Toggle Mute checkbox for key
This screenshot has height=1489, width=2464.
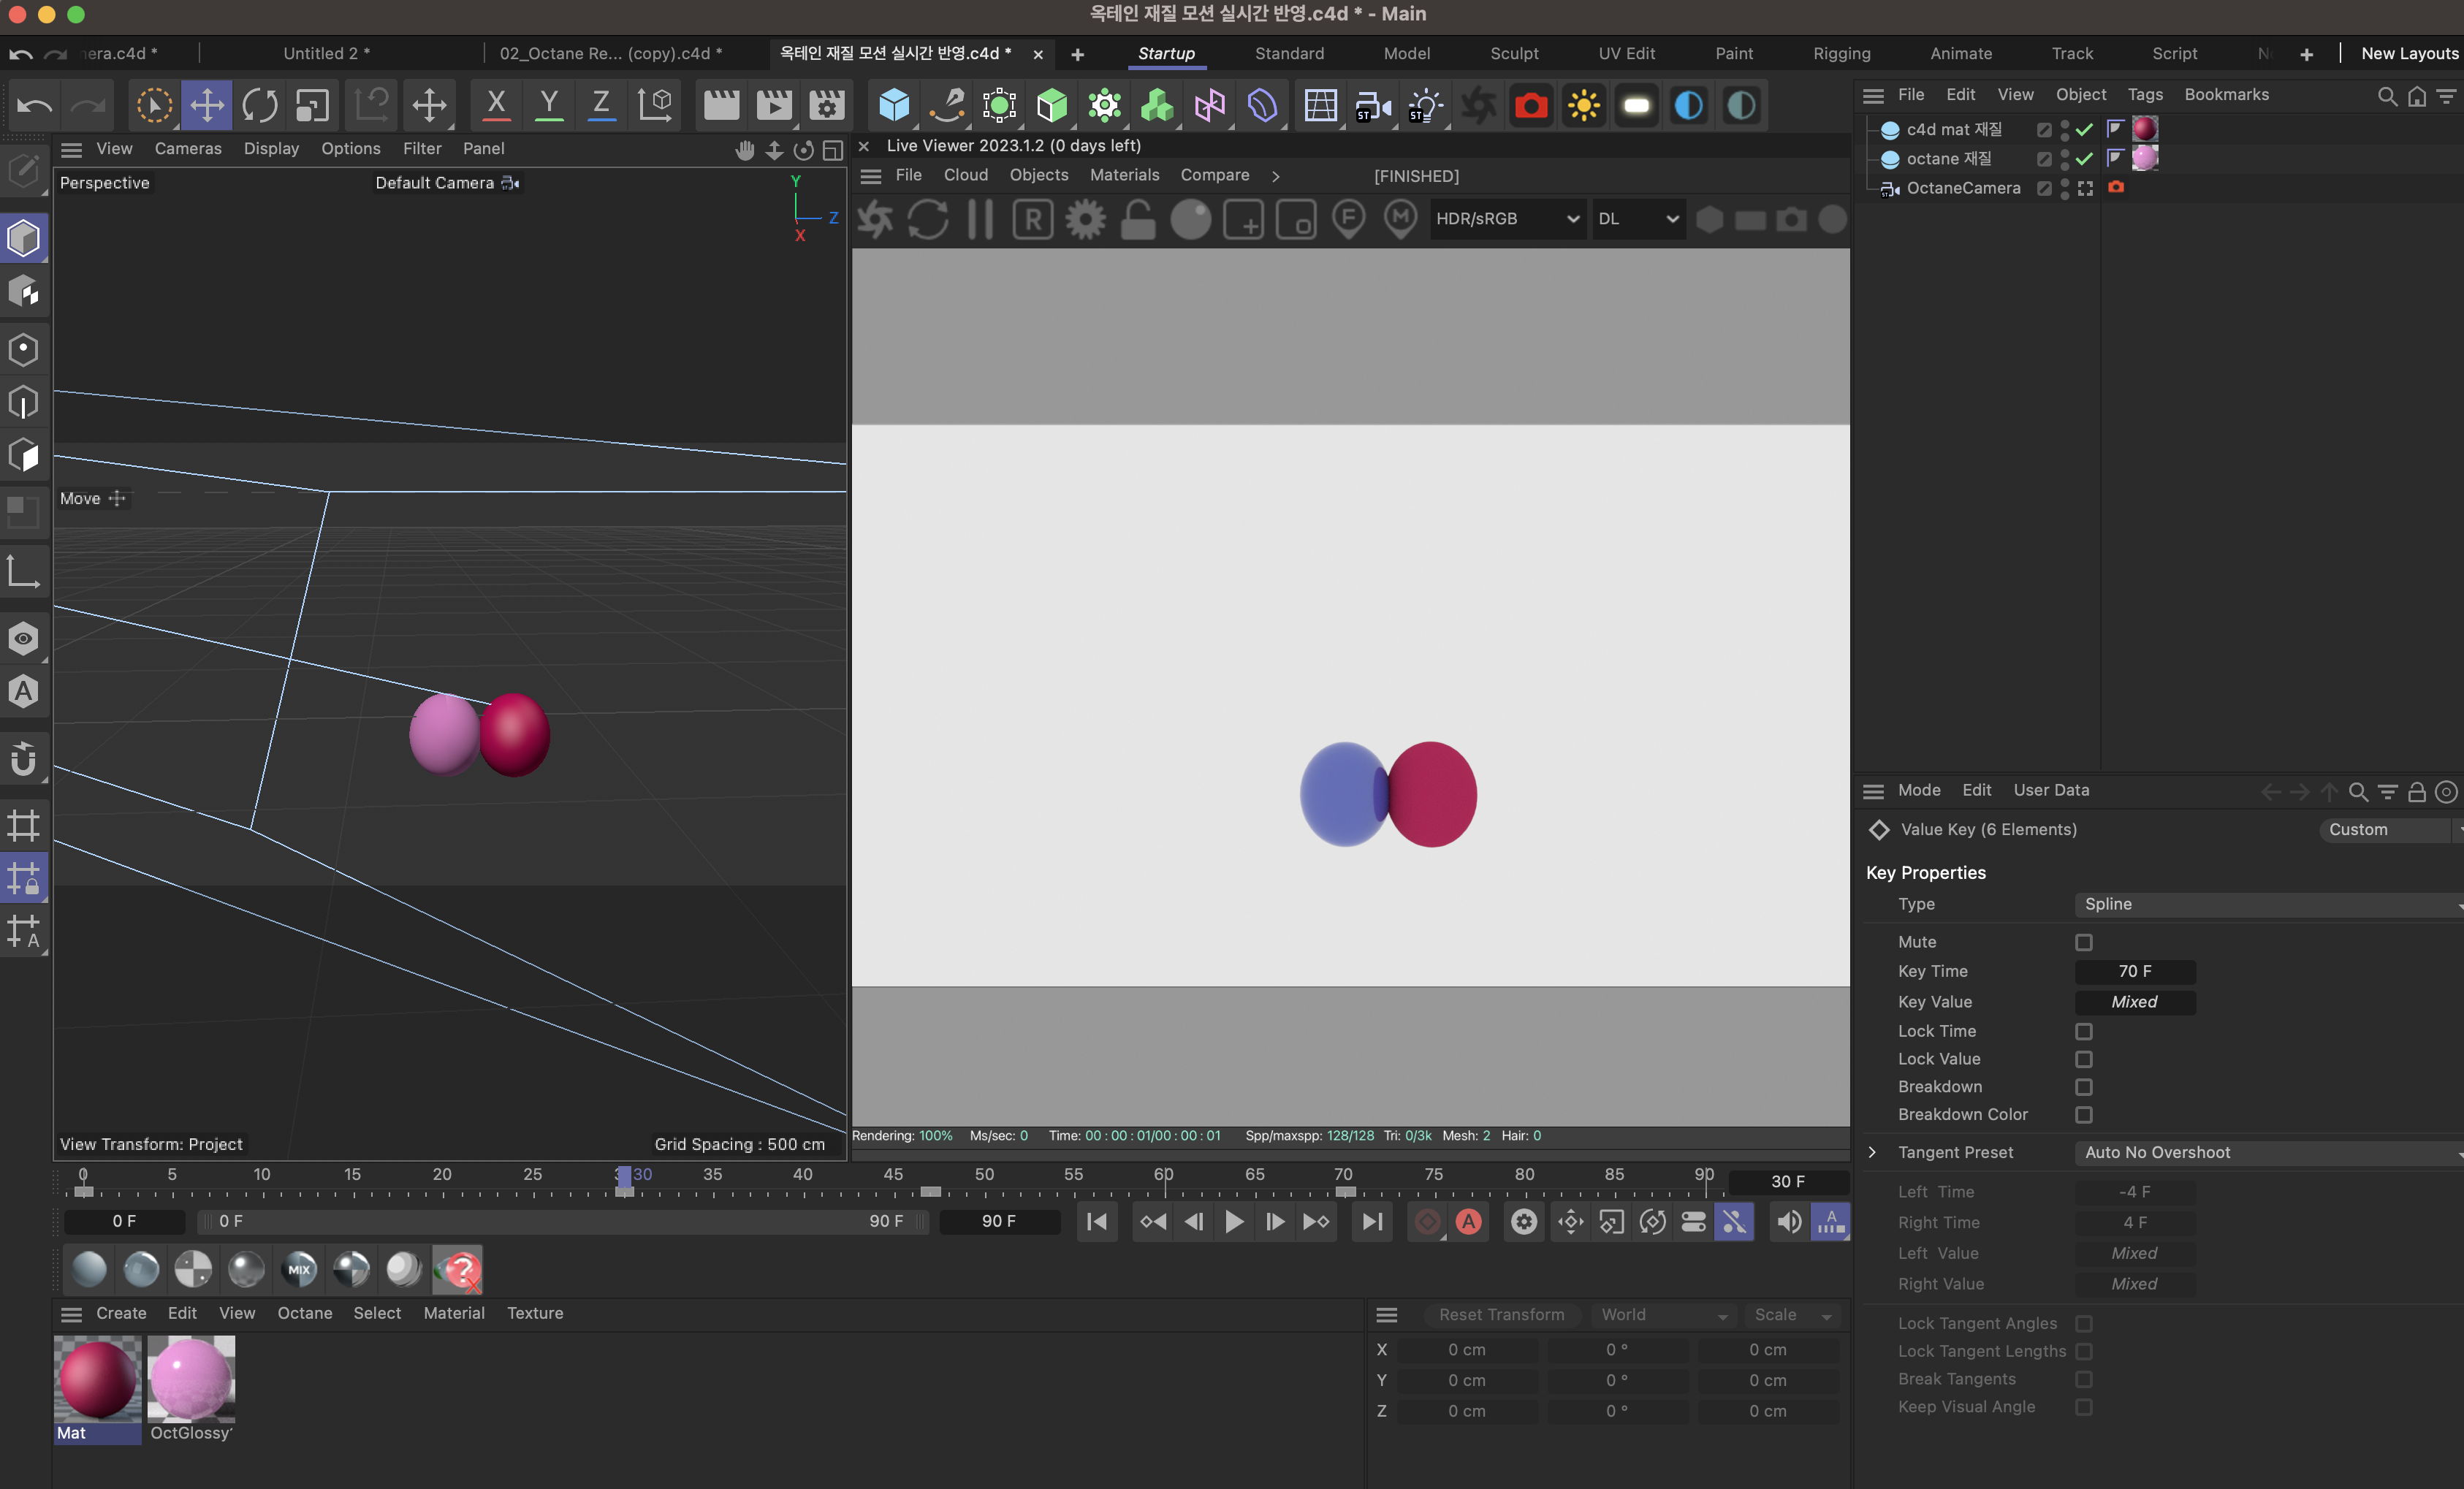point(2085,940)
